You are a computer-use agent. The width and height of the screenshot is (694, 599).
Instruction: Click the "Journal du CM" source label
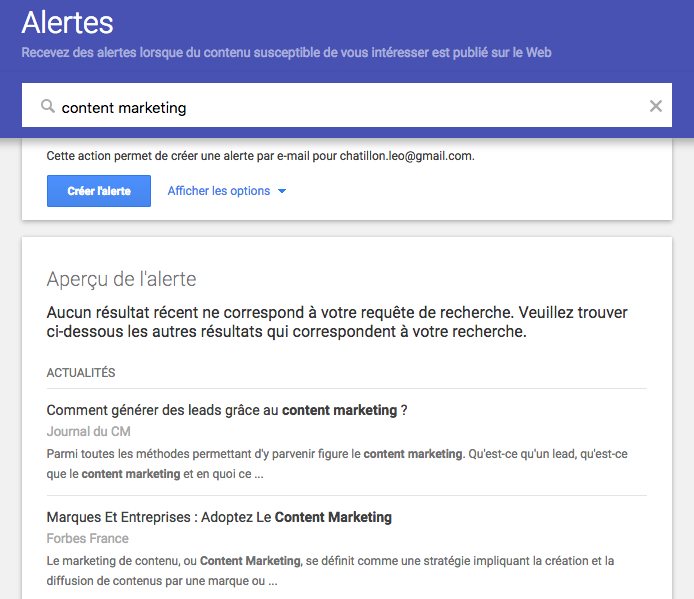coord(89,432)
